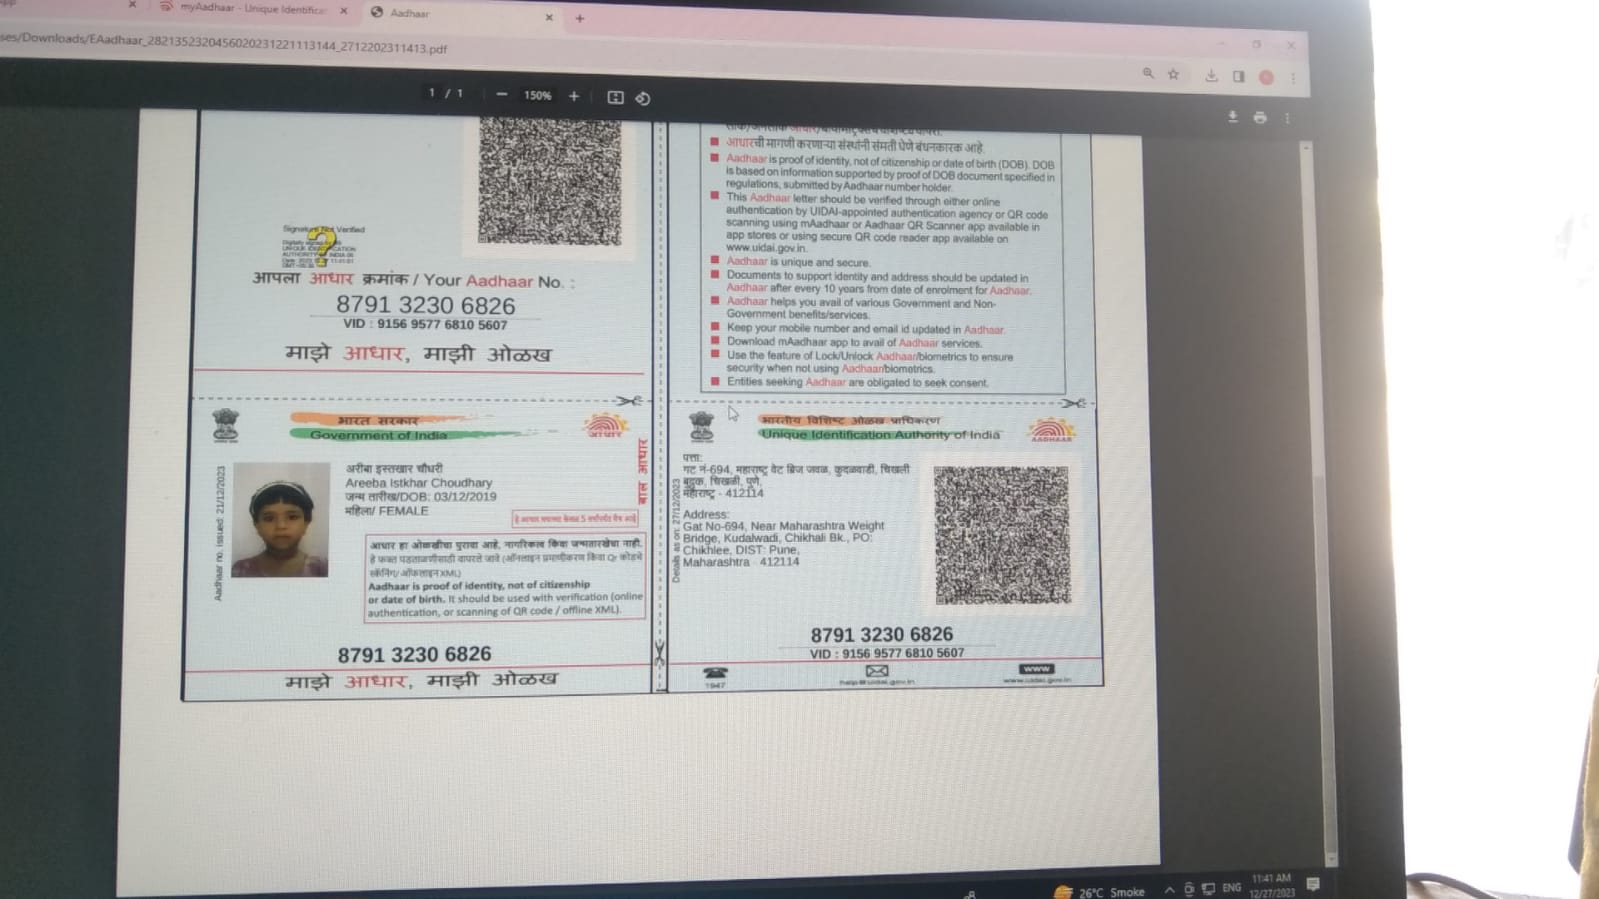Click the Chrome zoom magnifier icon

(1148, 73)
